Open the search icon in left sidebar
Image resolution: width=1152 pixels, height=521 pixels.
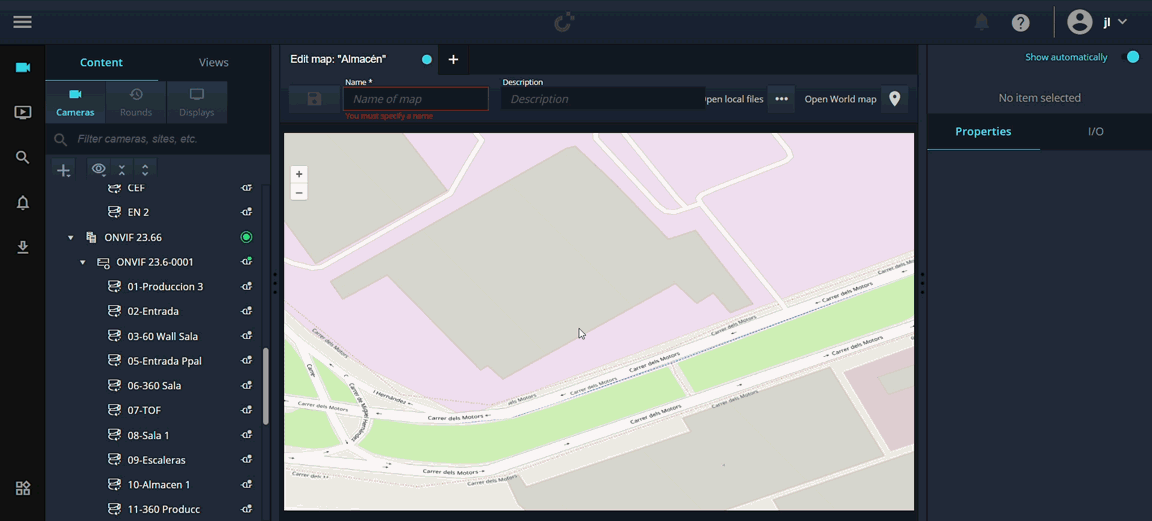[22, 157]
